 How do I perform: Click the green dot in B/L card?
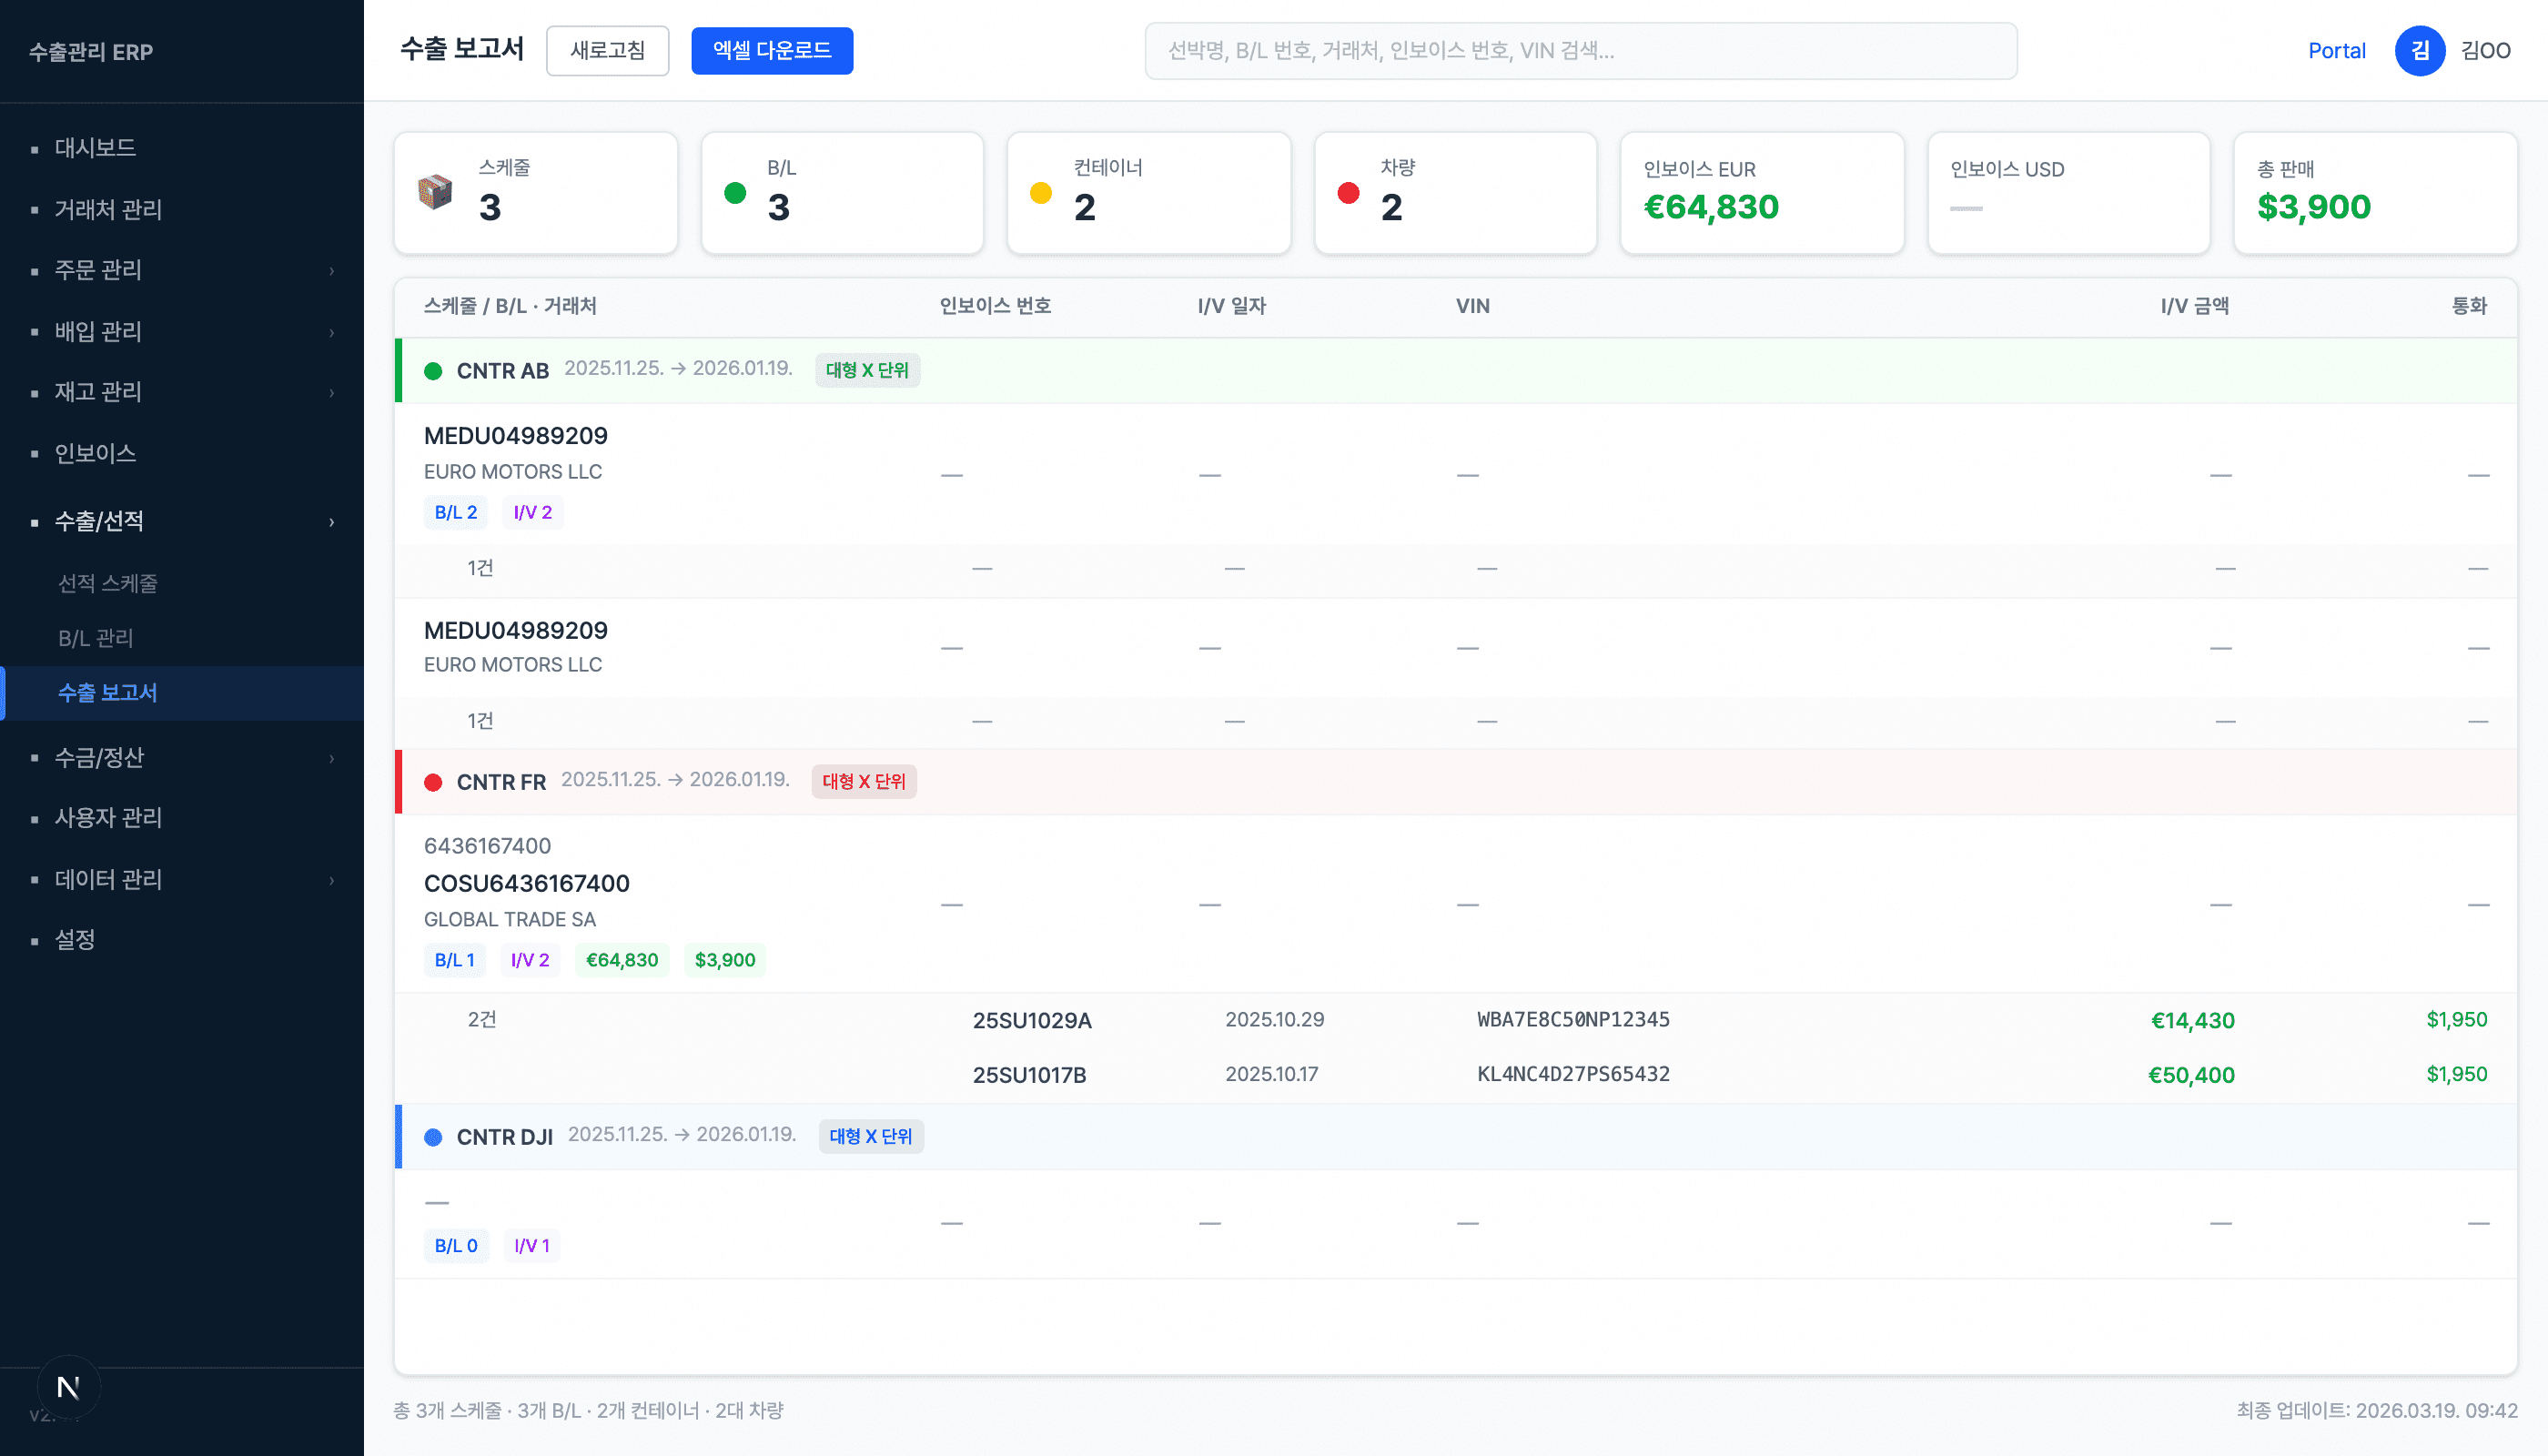pyautogui.click(x=735, y=193)
